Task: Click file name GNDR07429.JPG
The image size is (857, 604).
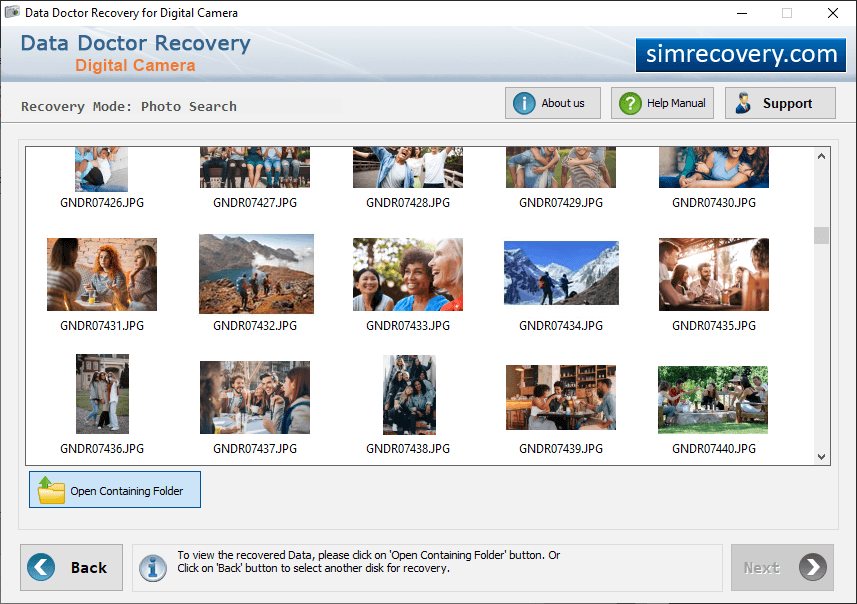Action: pyautogui.click(x=561, y=203)
